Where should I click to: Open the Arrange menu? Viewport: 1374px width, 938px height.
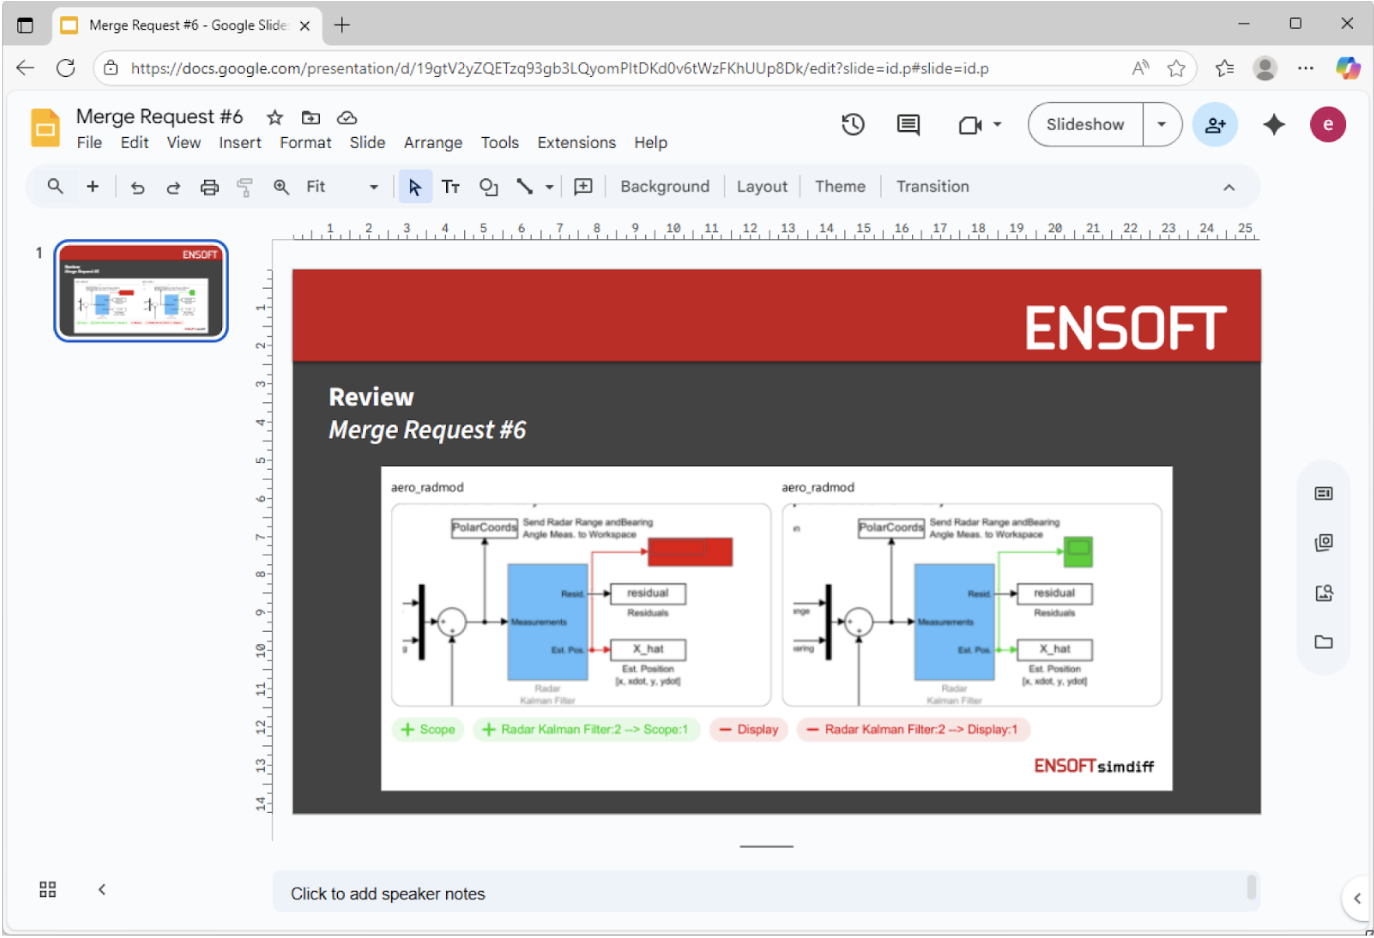point(433,143)
